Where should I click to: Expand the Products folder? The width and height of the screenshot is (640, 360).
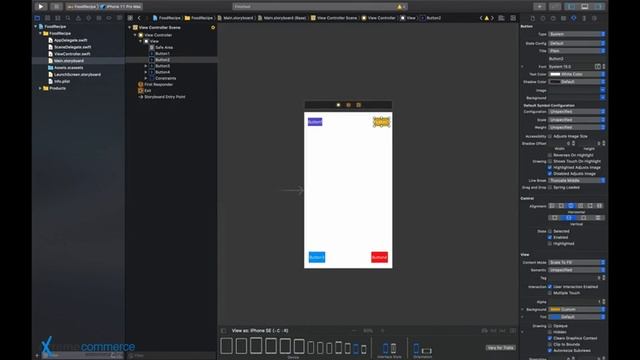[40, 88]
